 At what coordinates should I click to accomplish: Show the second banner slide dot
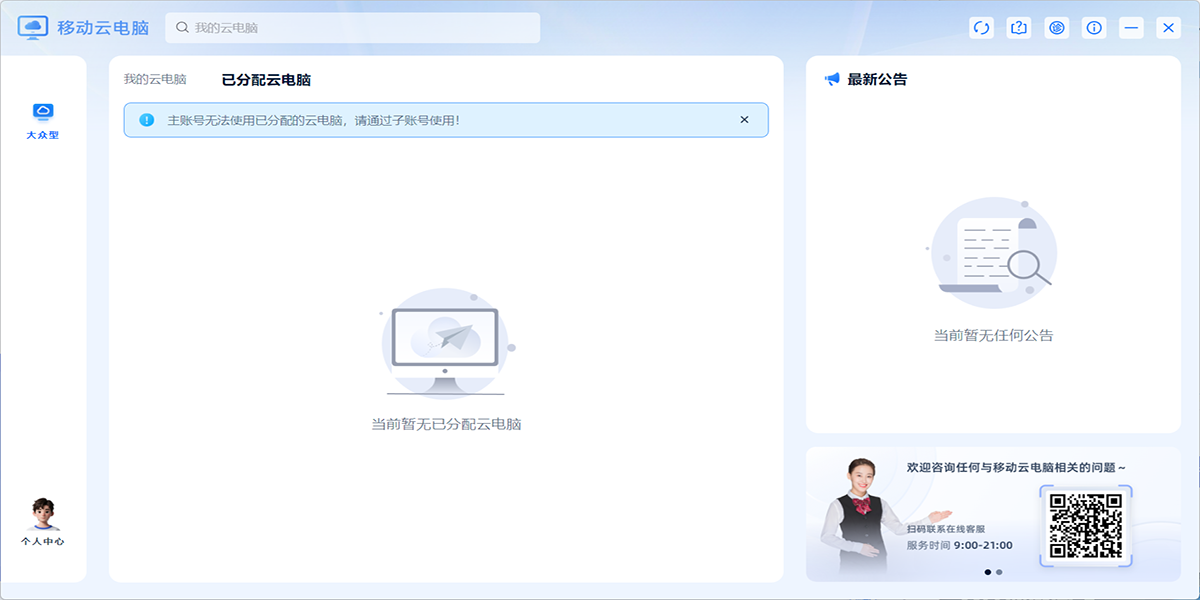click(999, 572)
